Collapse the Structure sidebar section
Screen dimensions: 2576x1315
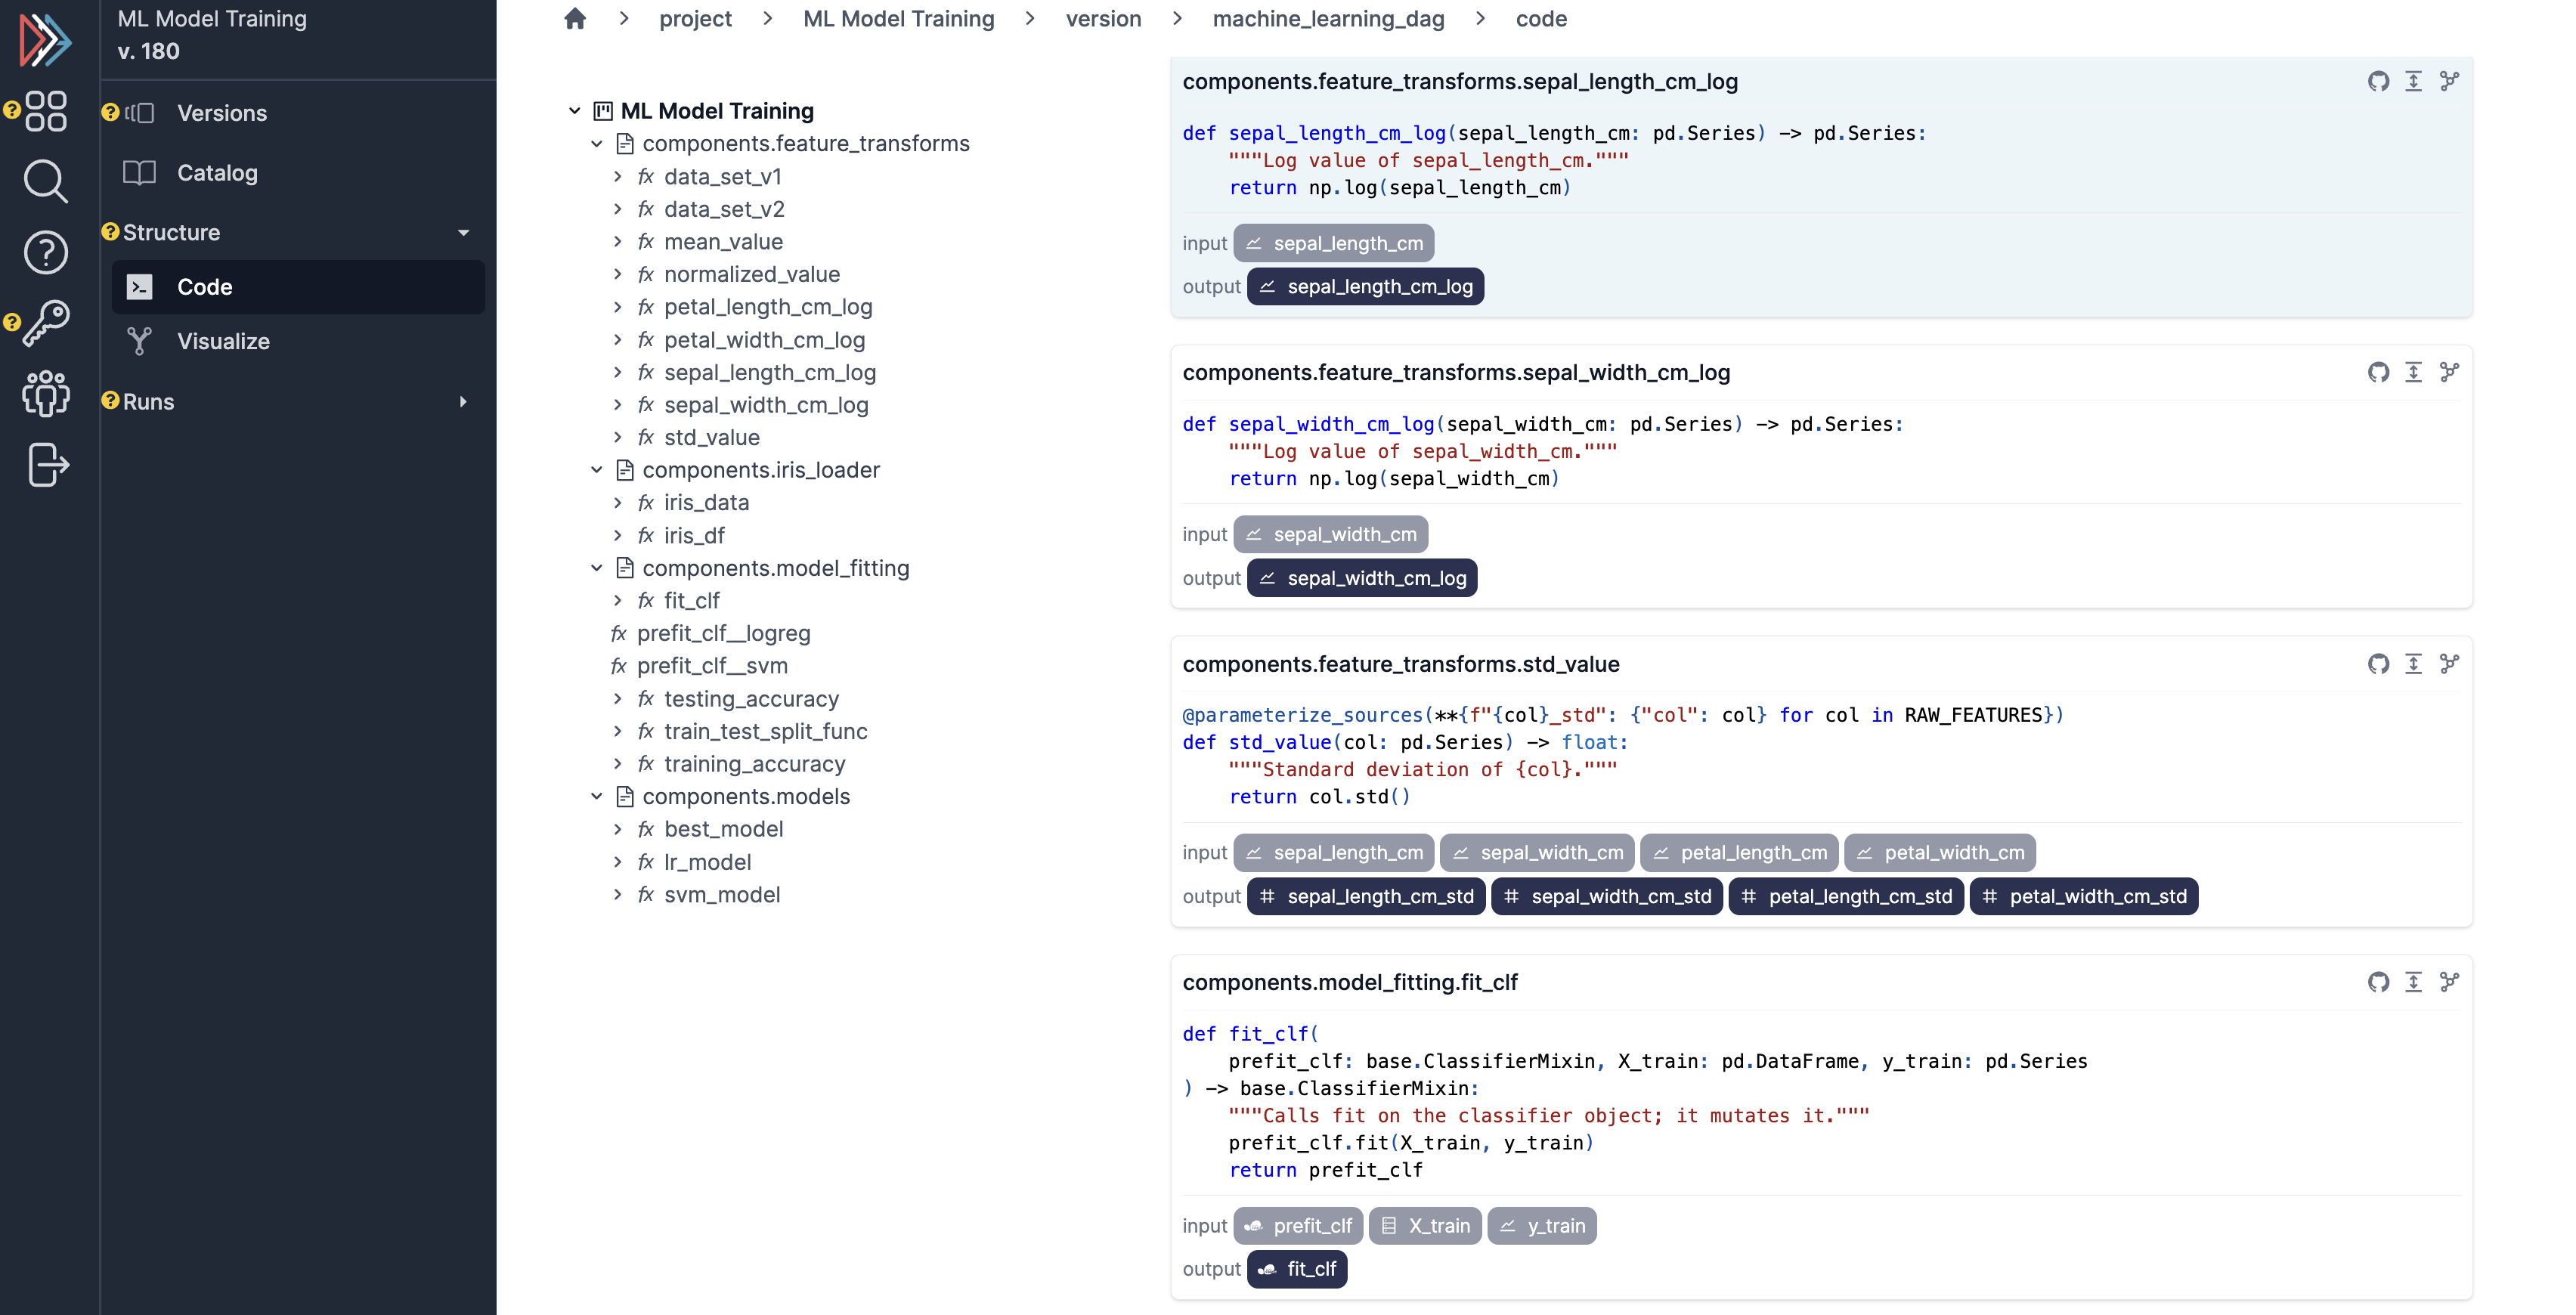[x=463, y=232]
